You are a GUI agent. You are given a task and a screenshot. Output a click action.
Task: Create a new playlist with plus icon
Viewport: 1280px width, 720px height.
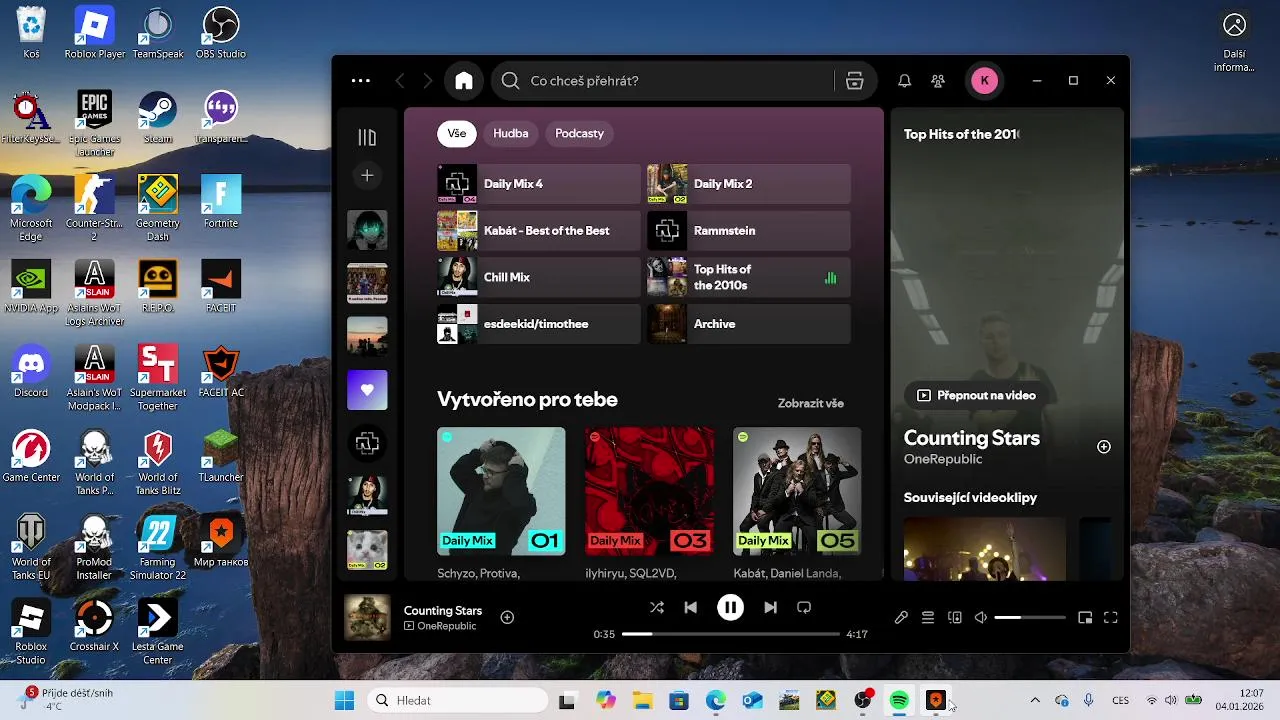tap(367, 175)
